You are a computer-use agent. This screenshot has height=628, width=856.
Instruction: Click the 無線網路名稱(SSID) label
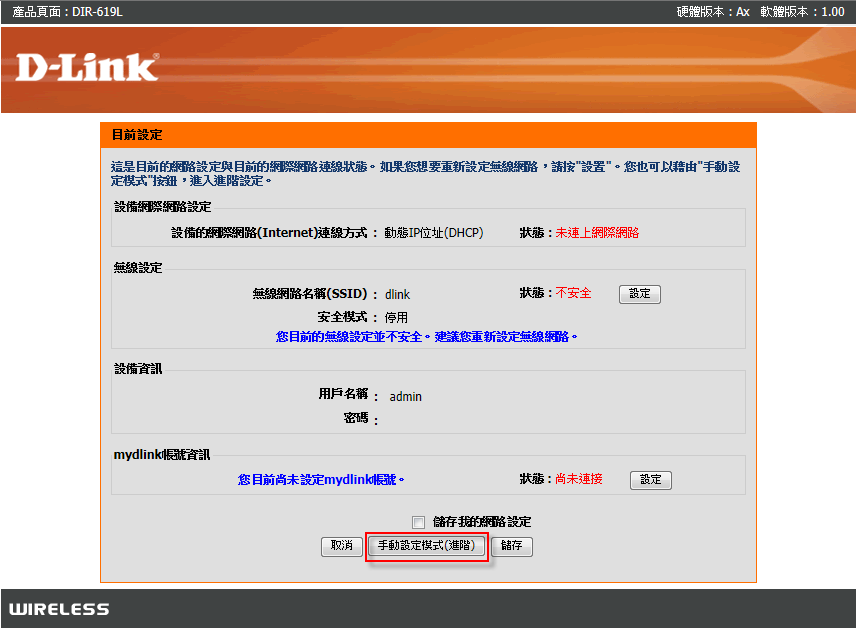(x=310, y=294)
